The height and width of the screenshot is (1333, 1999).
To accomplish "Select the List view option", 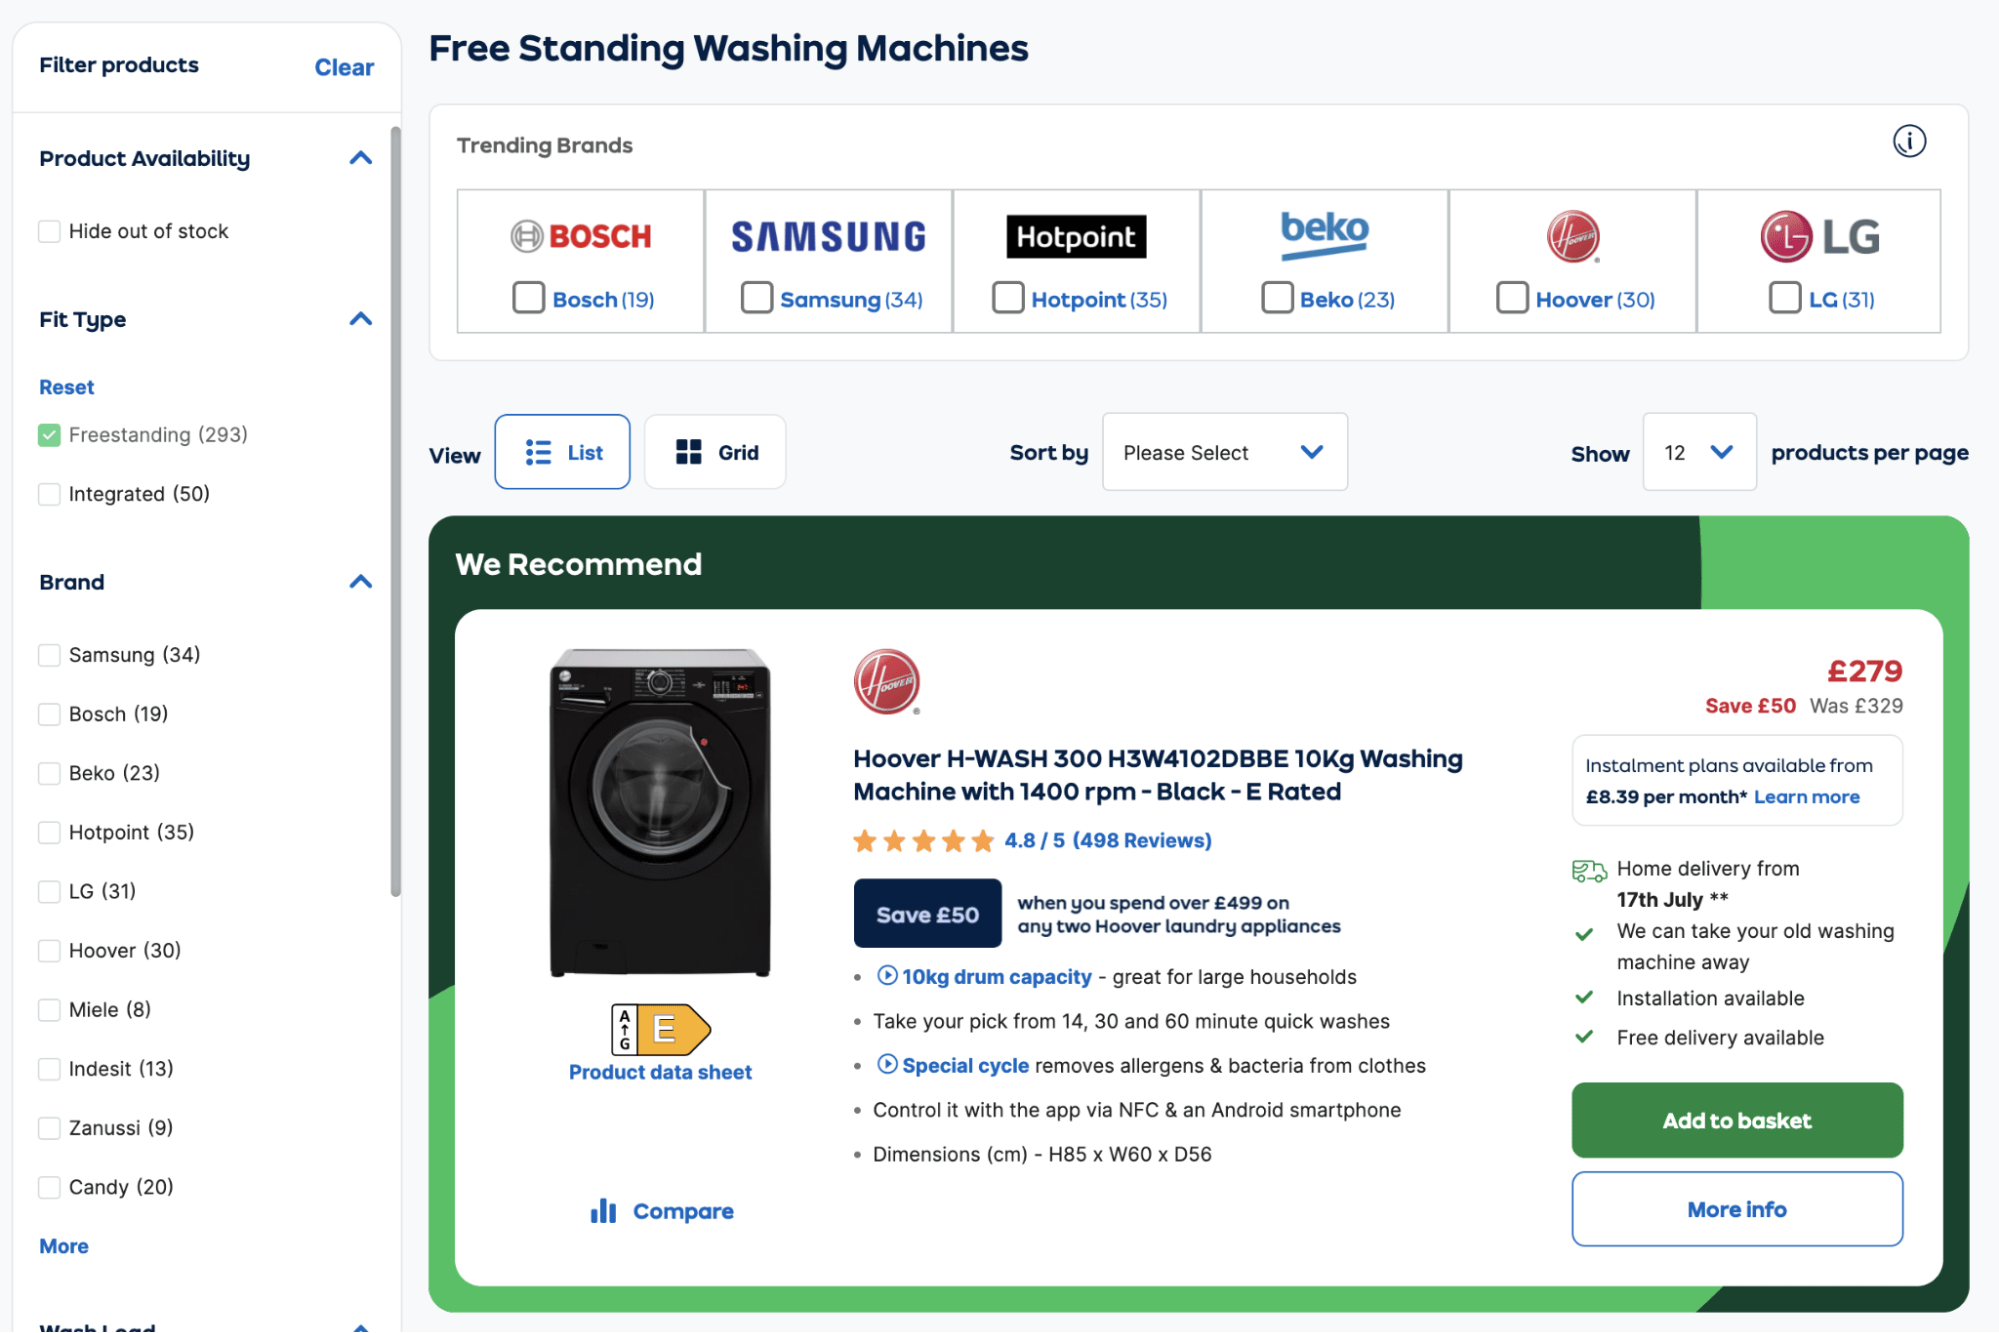I will (562, 452).
